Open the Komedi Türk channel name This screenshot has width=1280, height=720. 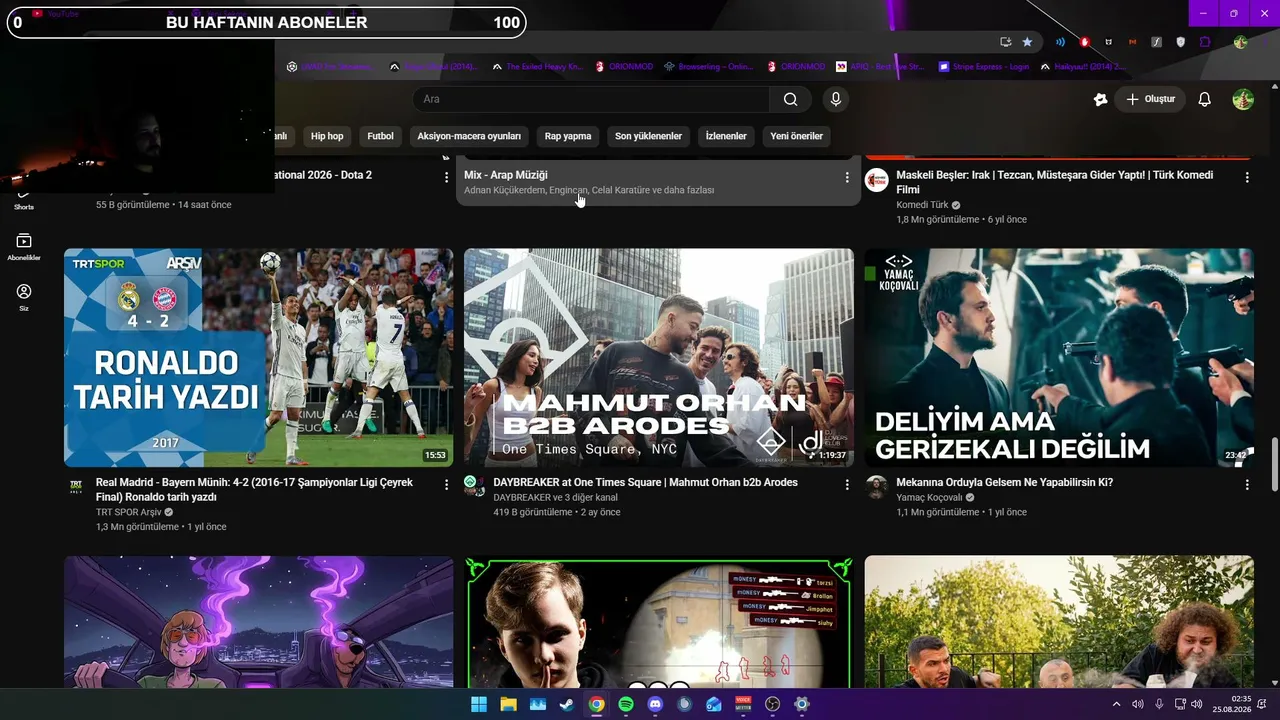point(922,205)
